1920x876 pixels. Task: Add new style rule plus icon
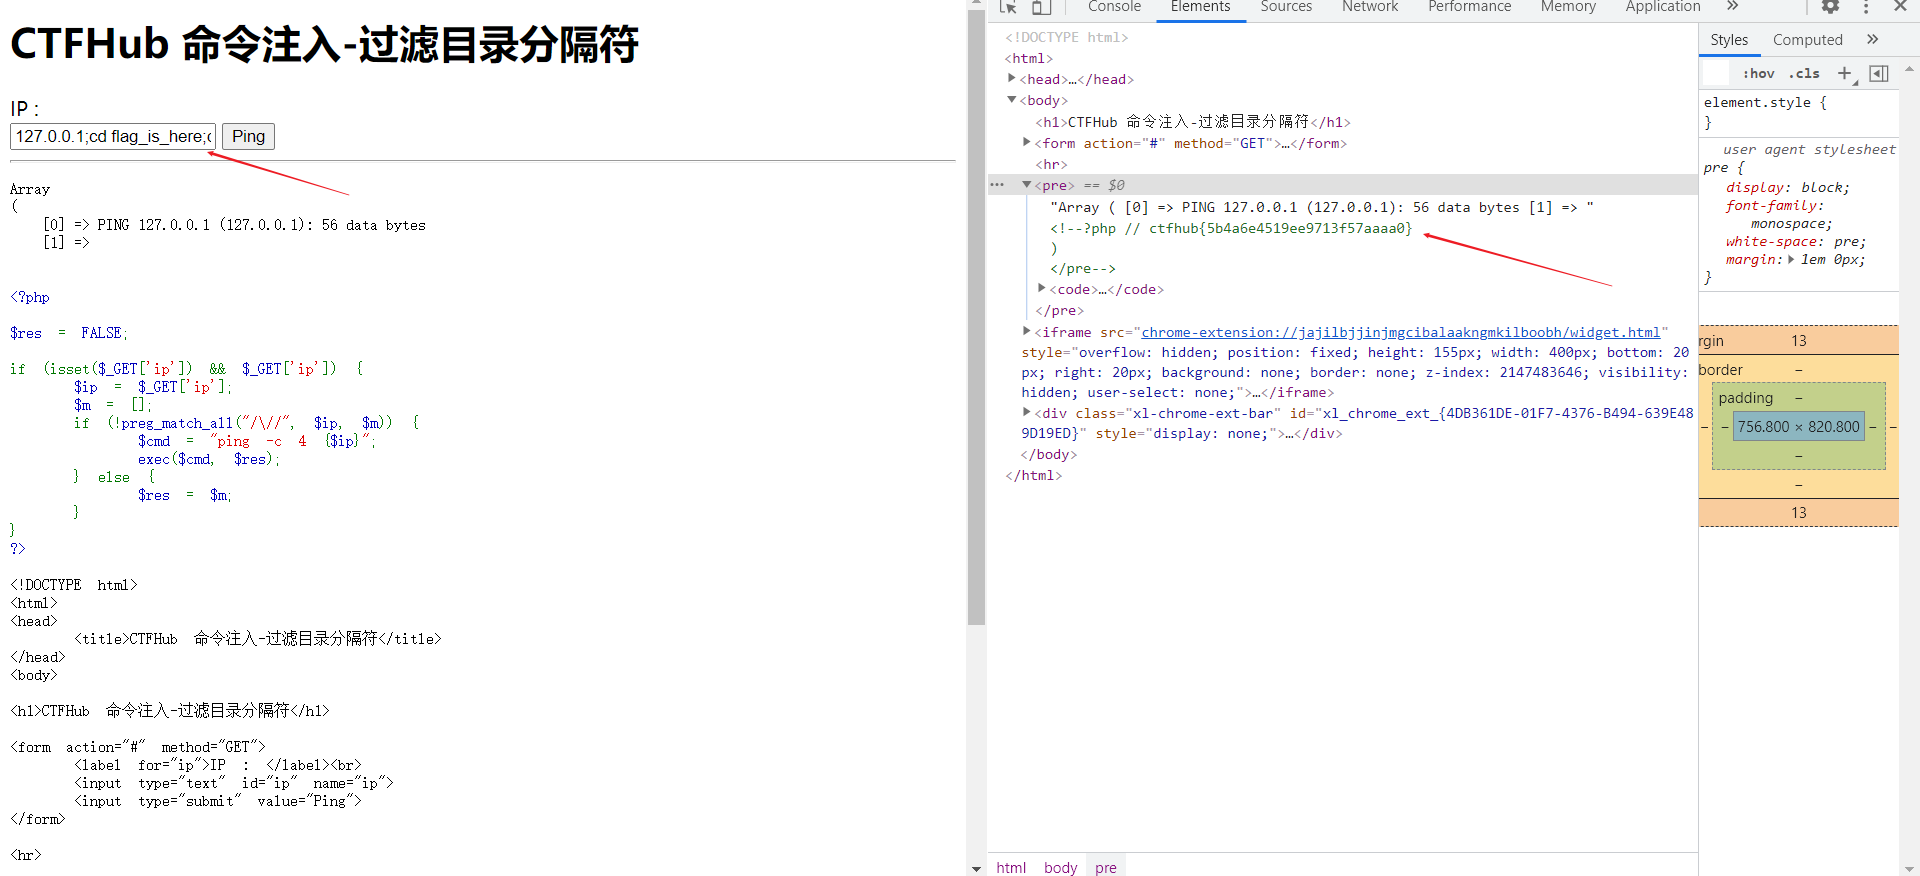[x=1845, y=73]
